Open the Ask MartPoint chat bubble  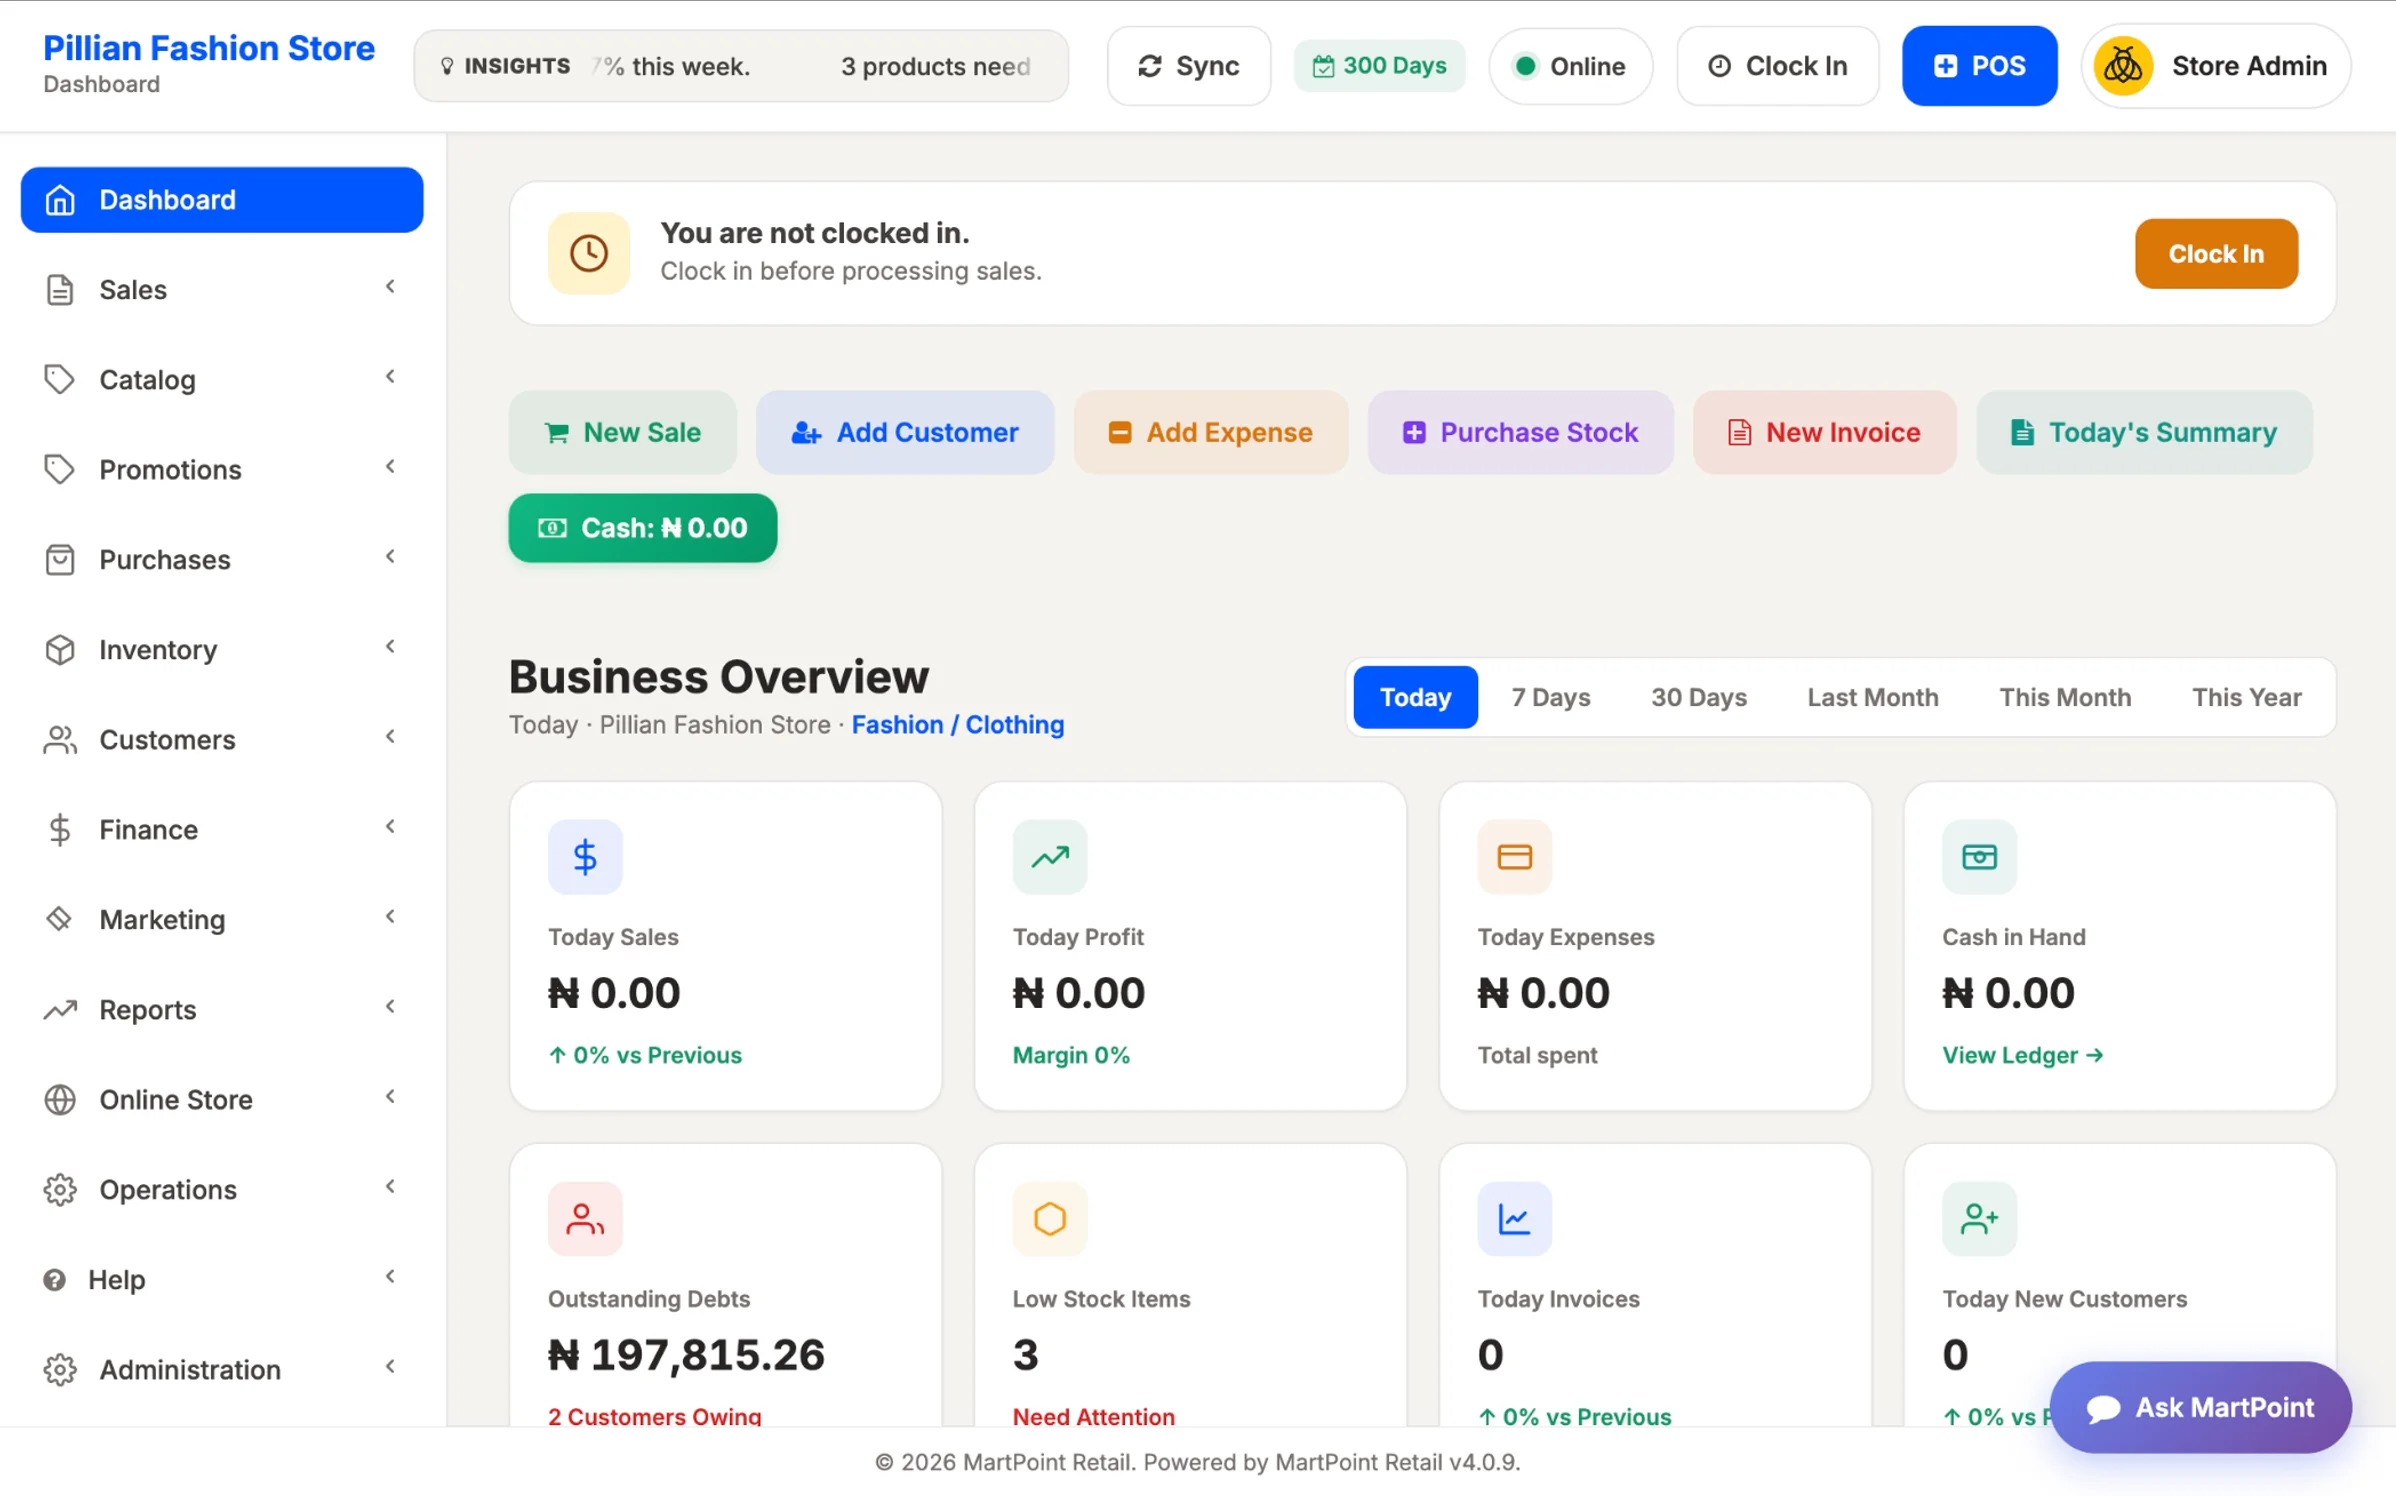coord(2200,1407)
